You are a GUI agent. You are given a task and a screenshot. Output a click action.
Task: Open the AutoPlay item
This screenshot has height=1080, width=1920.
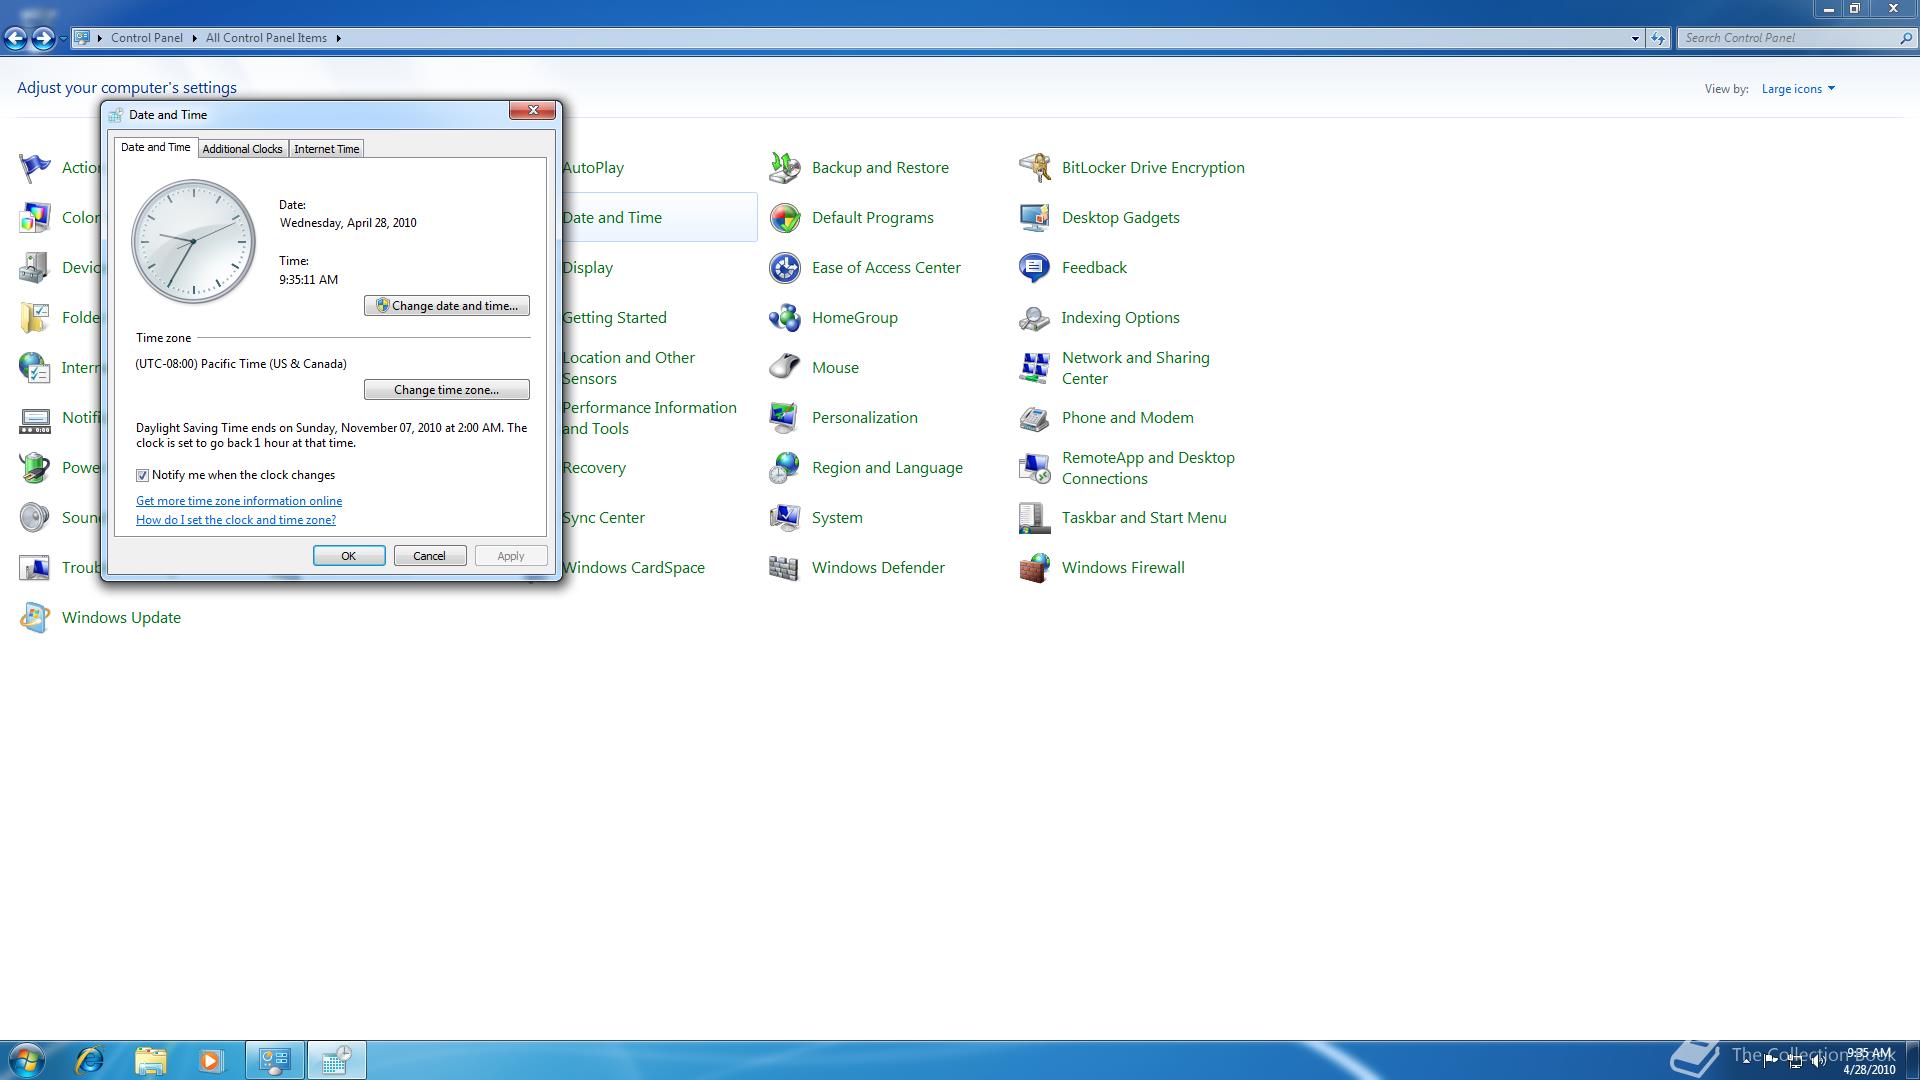point(593,168)
